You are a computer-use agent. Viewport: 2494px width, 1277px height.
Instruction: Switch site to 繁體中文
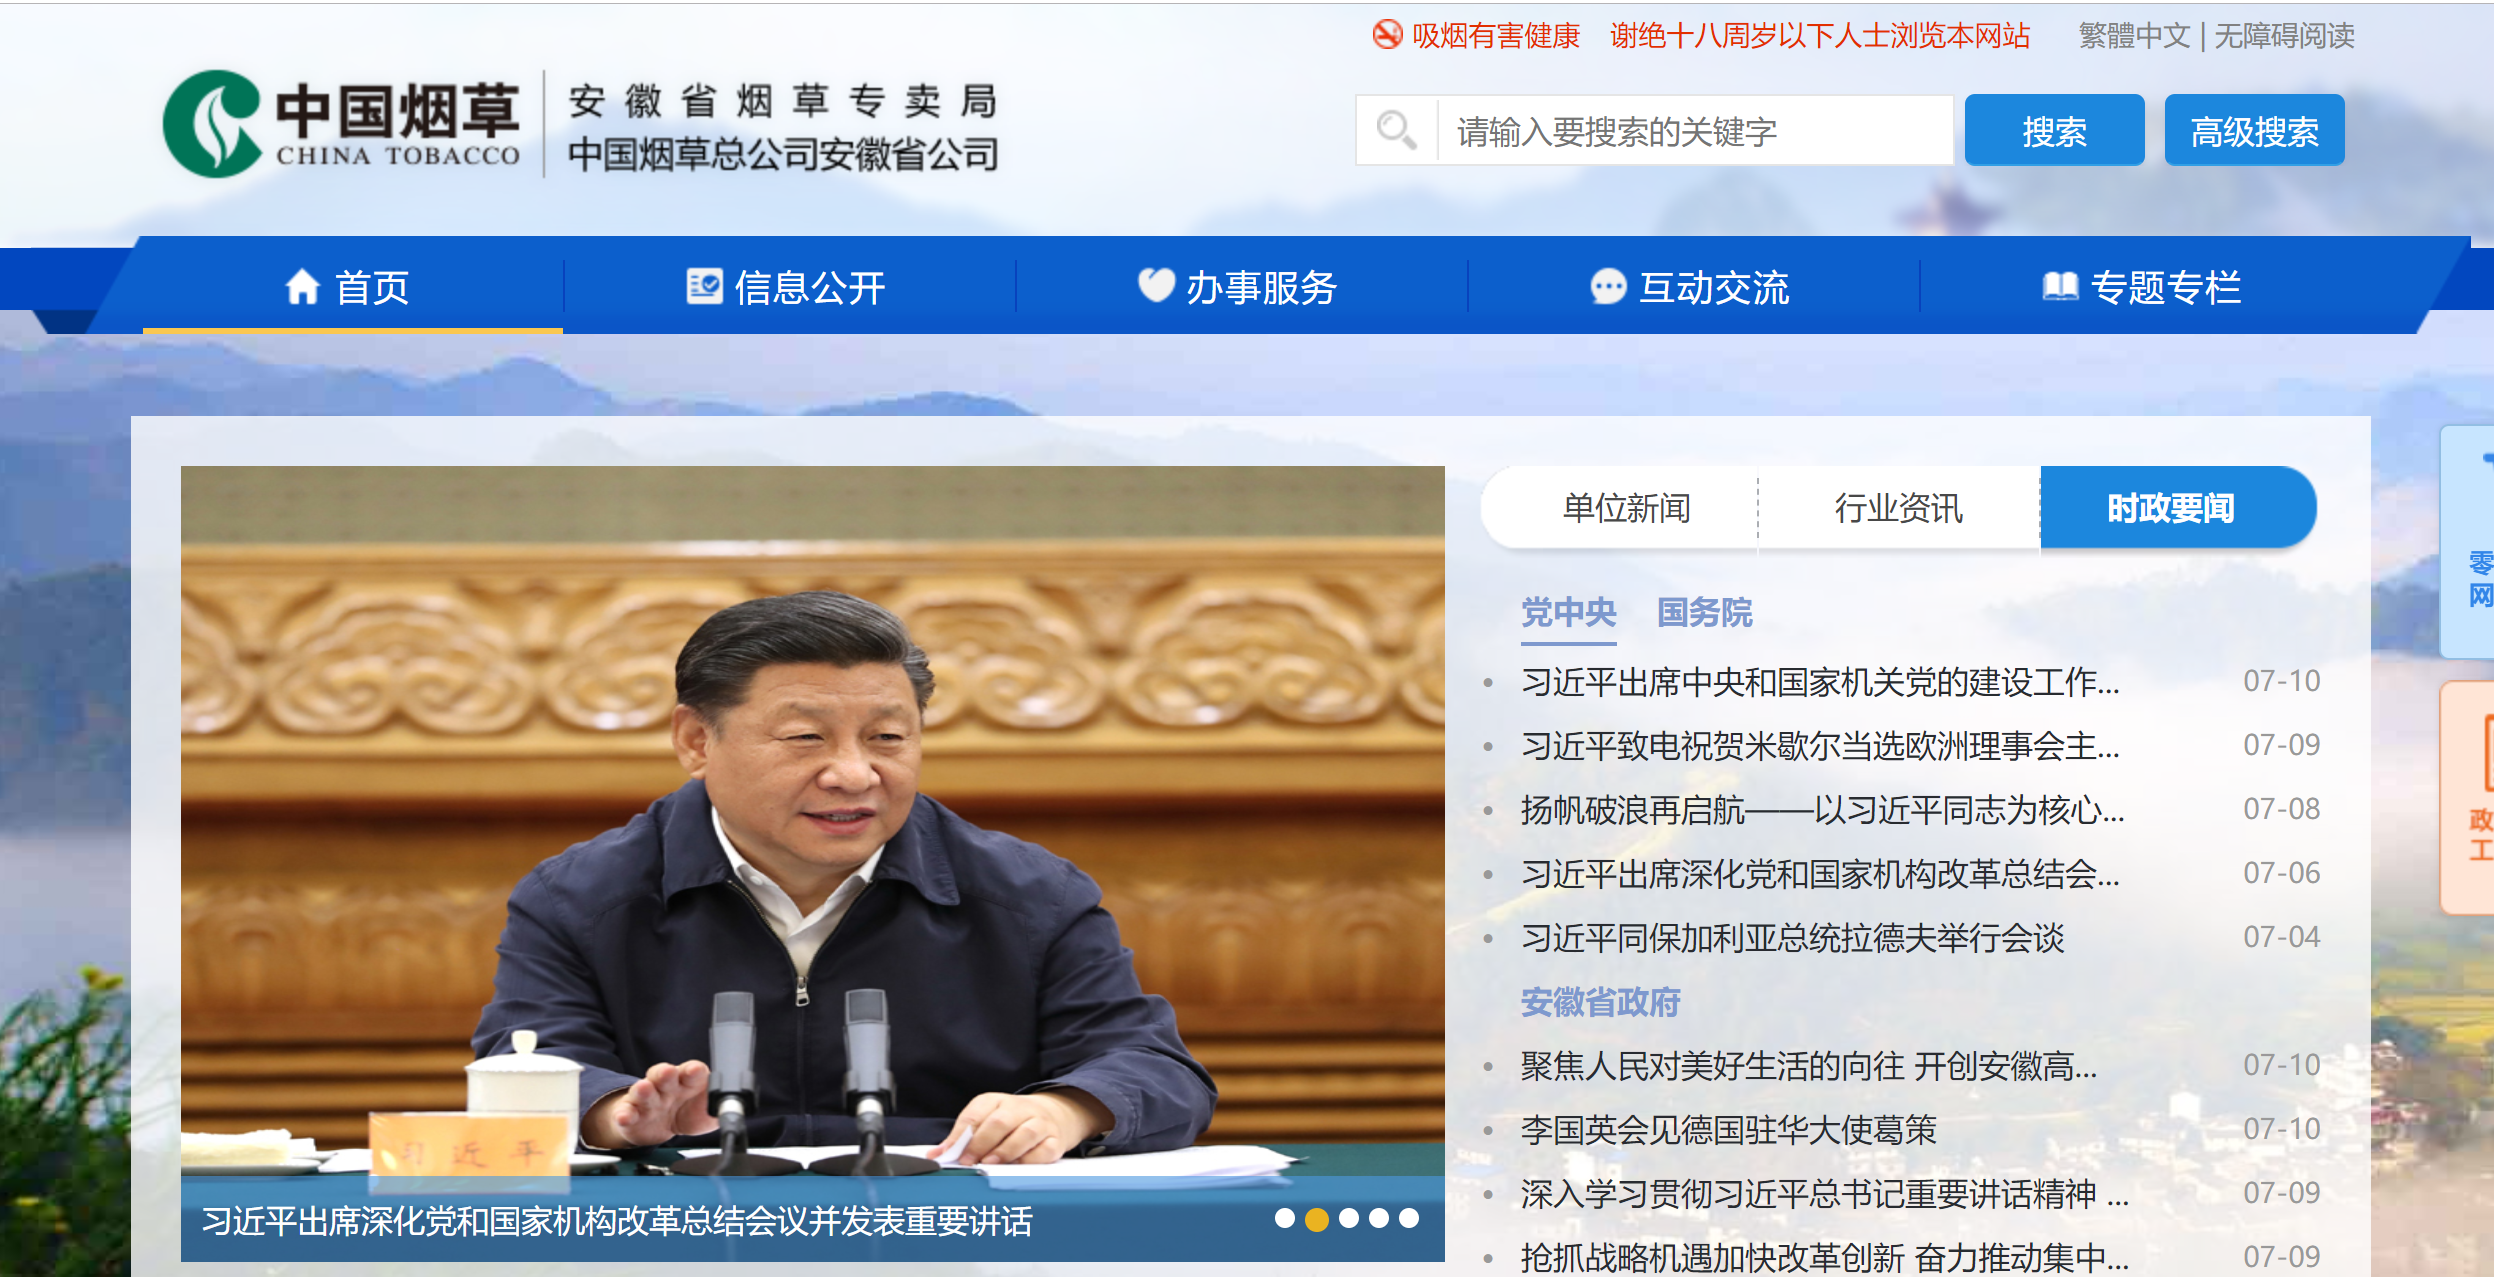point(2134,36)
